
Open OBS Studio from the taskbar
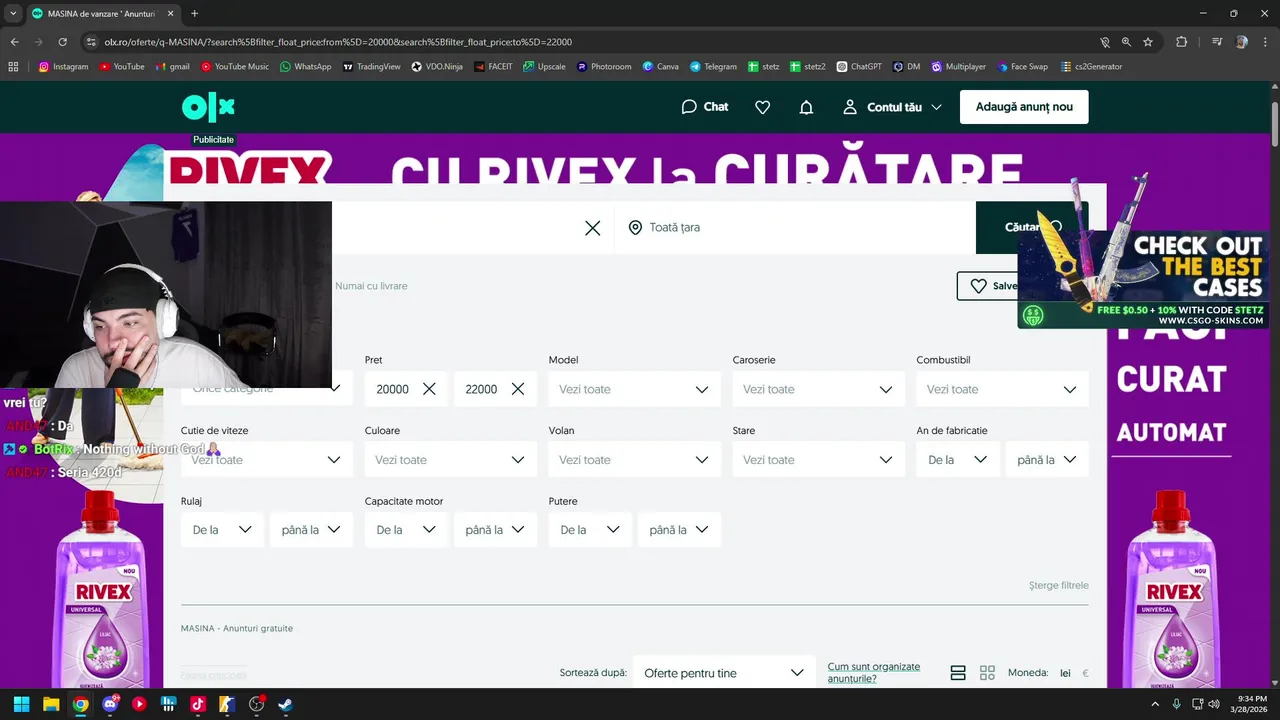click(x=256, y=704)
